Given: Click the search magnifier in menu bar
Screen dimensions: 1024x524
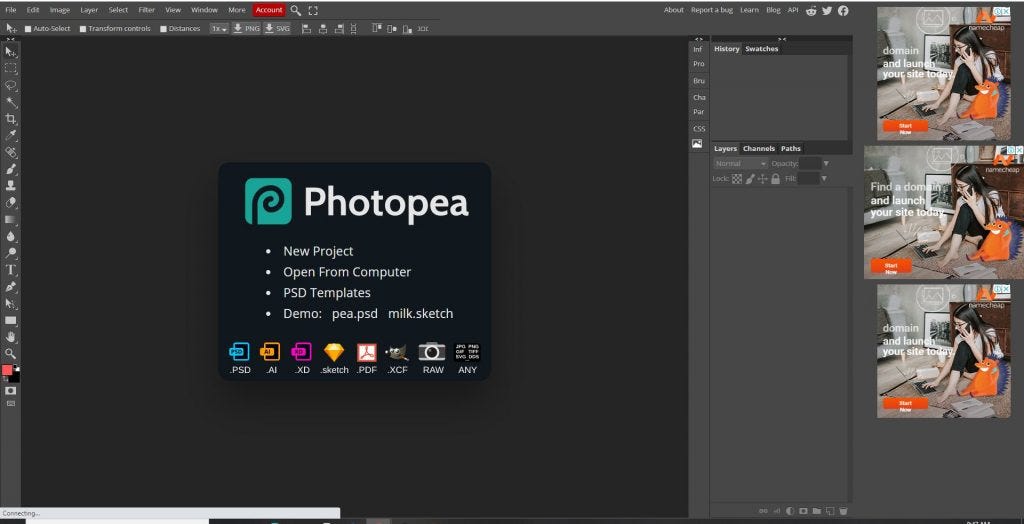Looking at the screenshot, I should point(296,10).
